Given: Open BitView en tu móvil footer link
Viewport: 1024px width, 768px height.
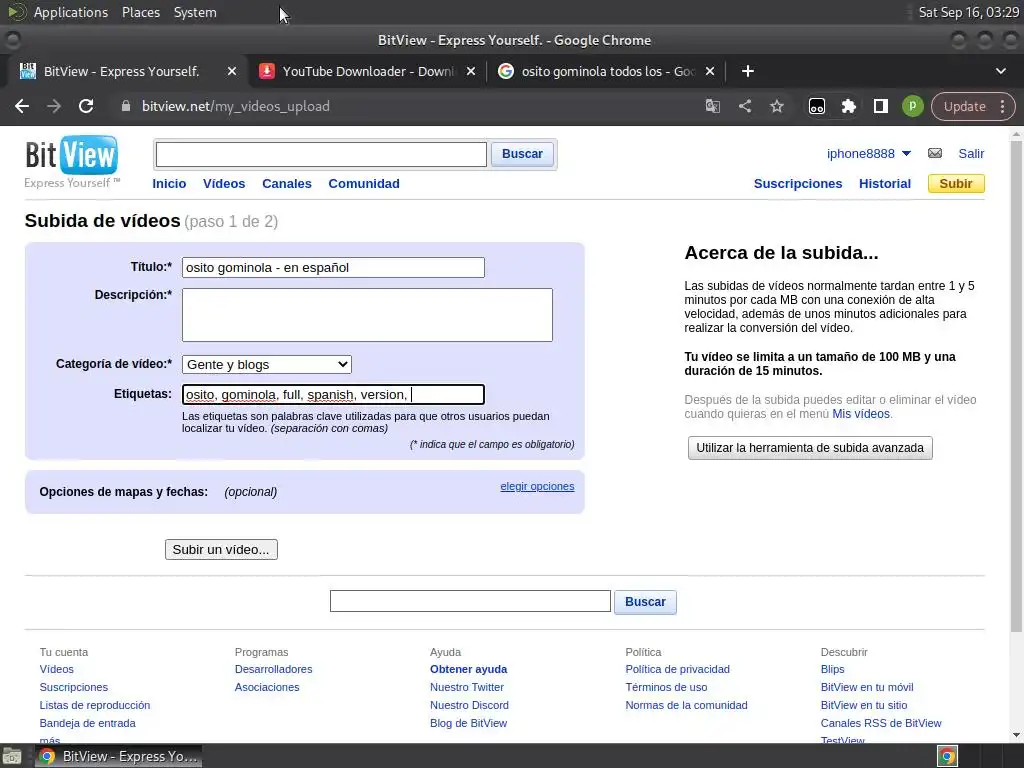Looking at the screenshot, I should [867, 687].
